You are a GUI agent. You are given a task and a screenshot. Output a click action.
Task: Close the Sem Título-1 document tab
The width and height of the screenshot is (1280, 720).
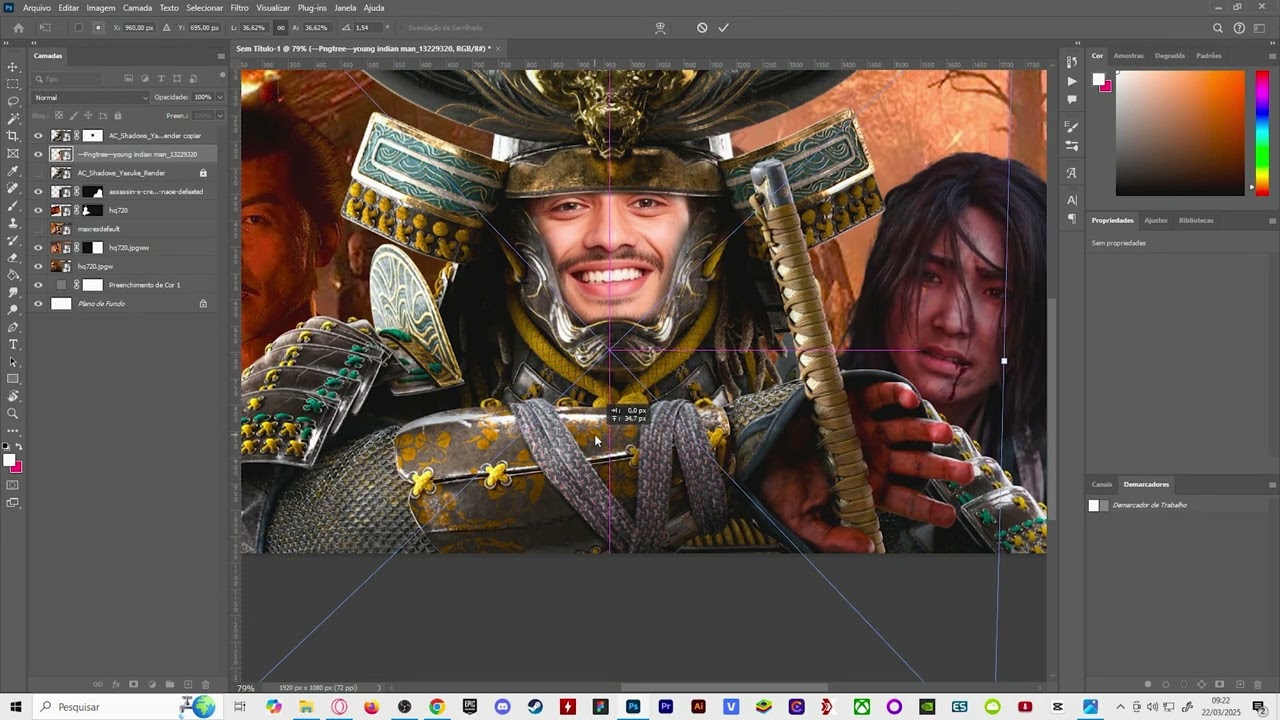tap(498, 48)
